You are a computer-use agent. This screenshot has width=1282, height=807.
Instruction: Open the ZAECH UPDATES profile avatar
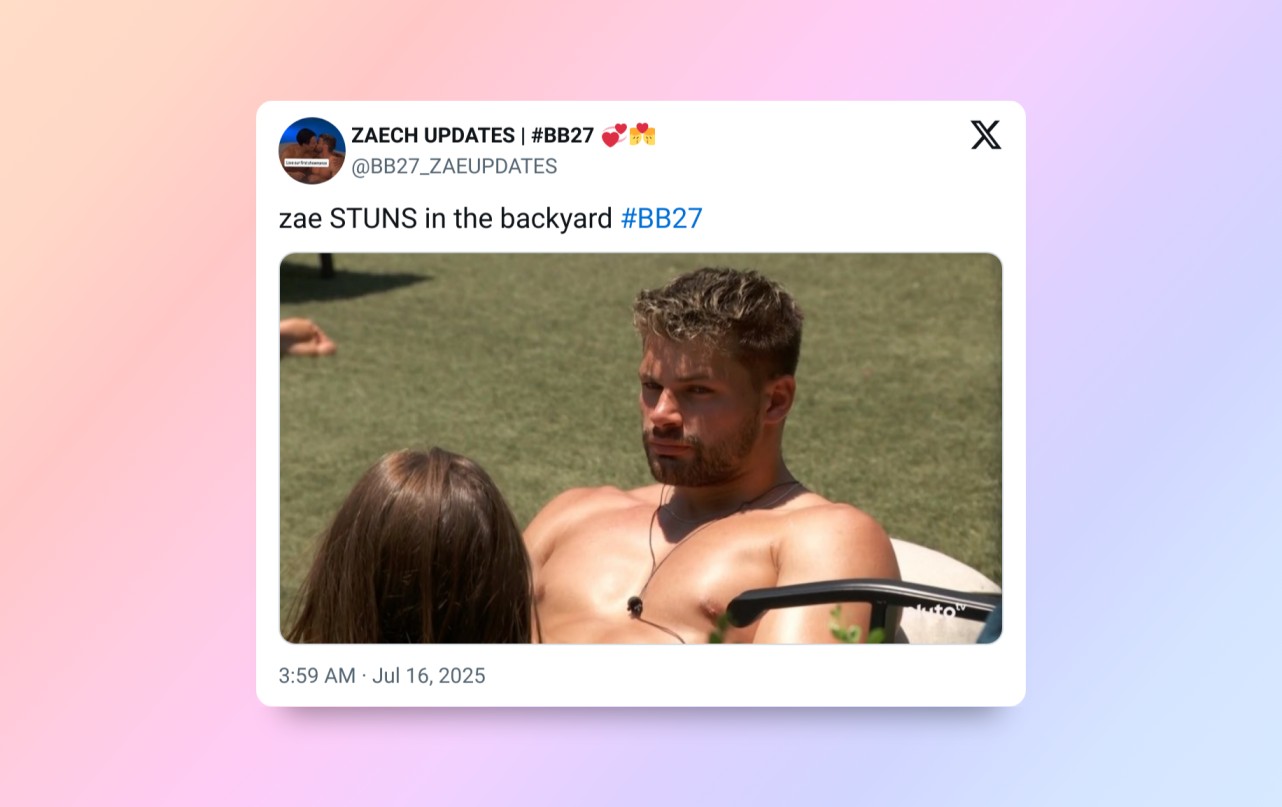[312, 150]
